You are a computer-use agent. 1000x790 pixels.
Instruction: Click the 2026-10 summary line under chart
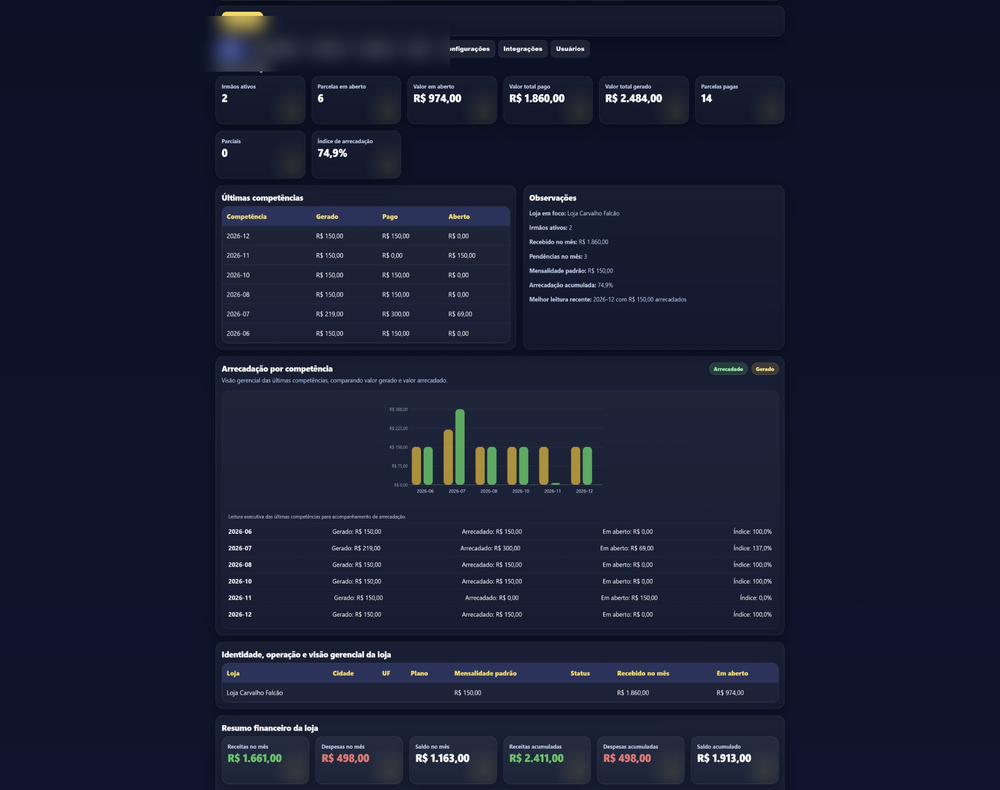500,582
